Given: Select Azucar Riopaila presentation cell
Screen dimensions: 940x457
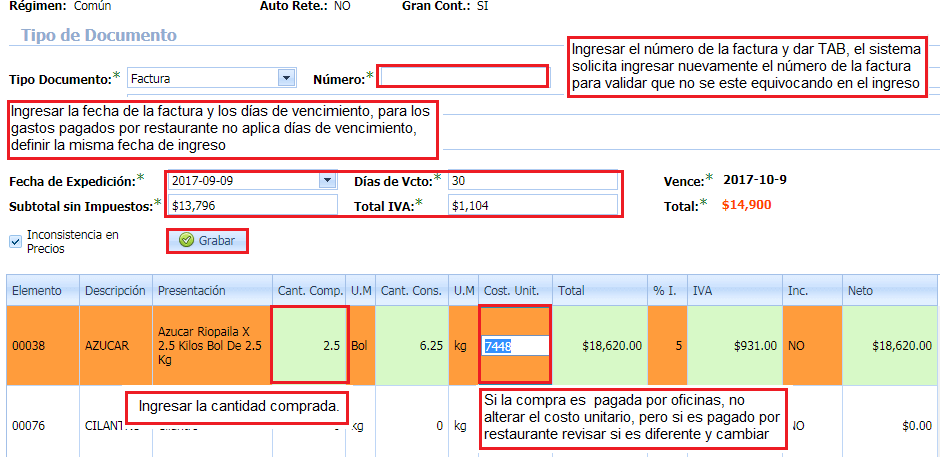Looking at the screenshot, I should 212,345.
